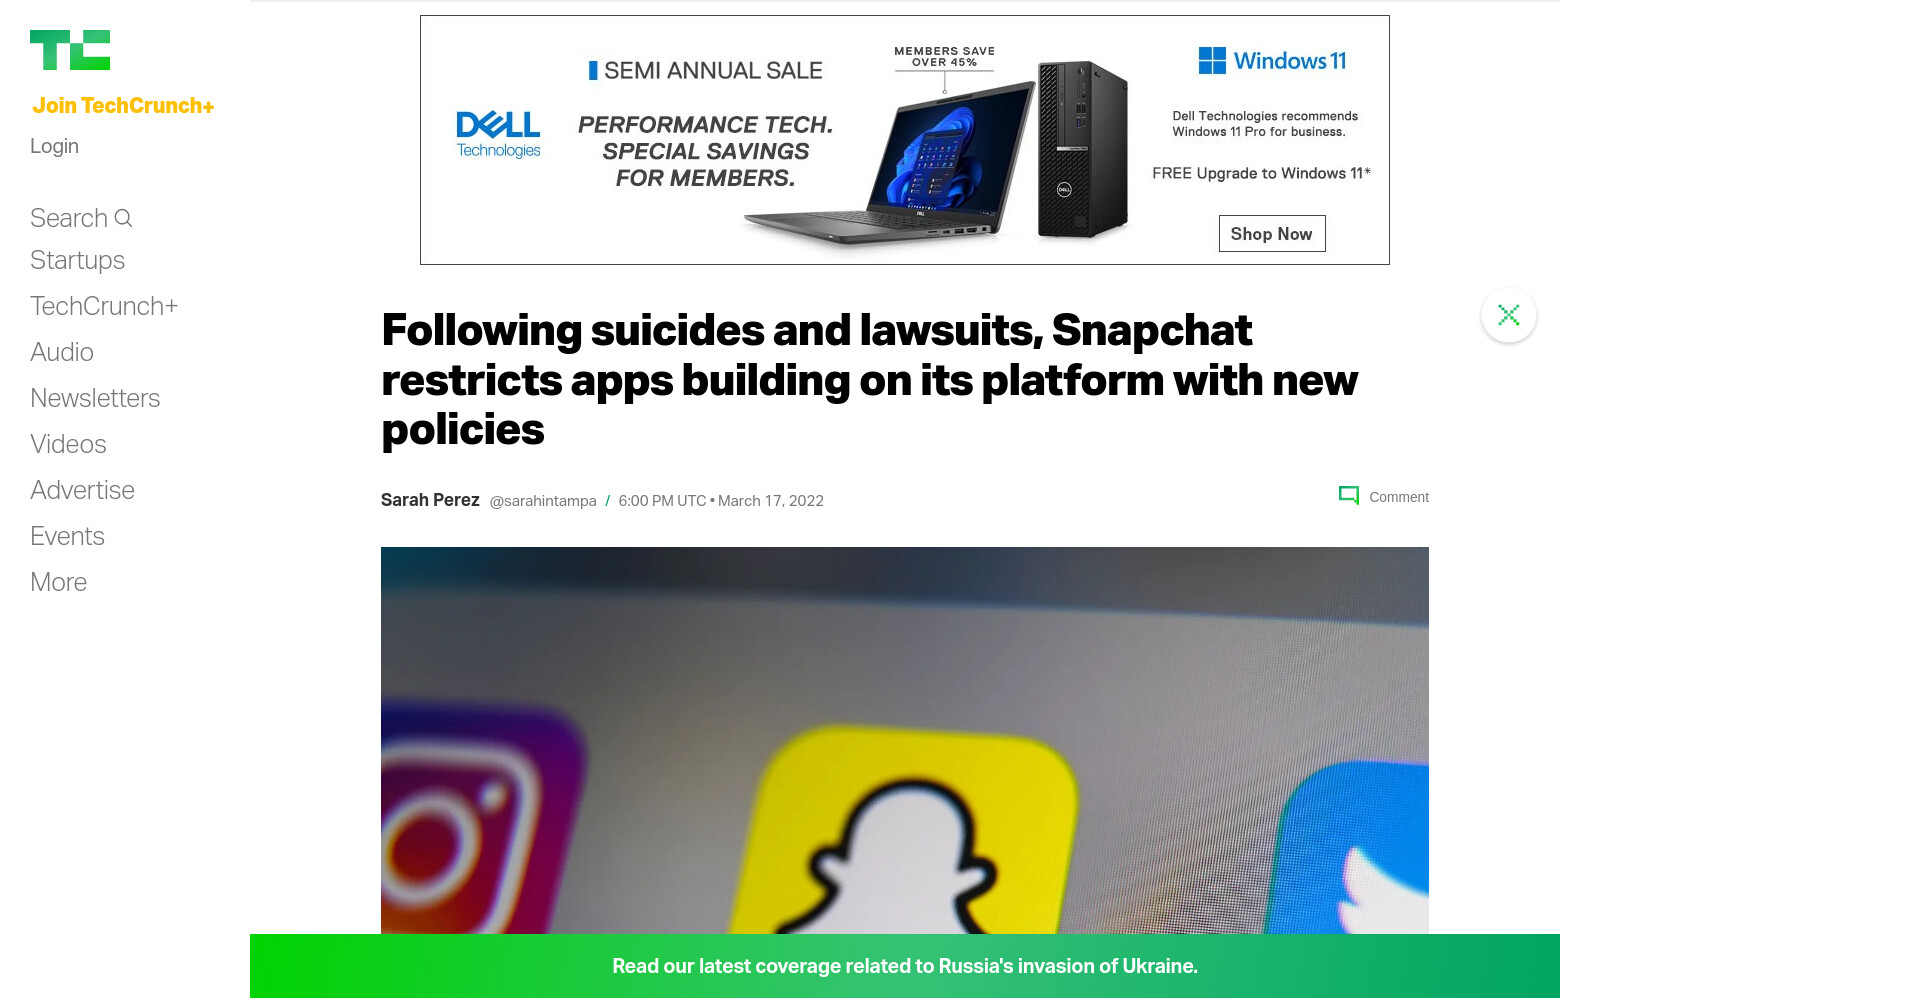The height and width of the screenshot is (998, 1920).
Task: Click the Windows 11 logo in ad
Action: pos(1272,61)
